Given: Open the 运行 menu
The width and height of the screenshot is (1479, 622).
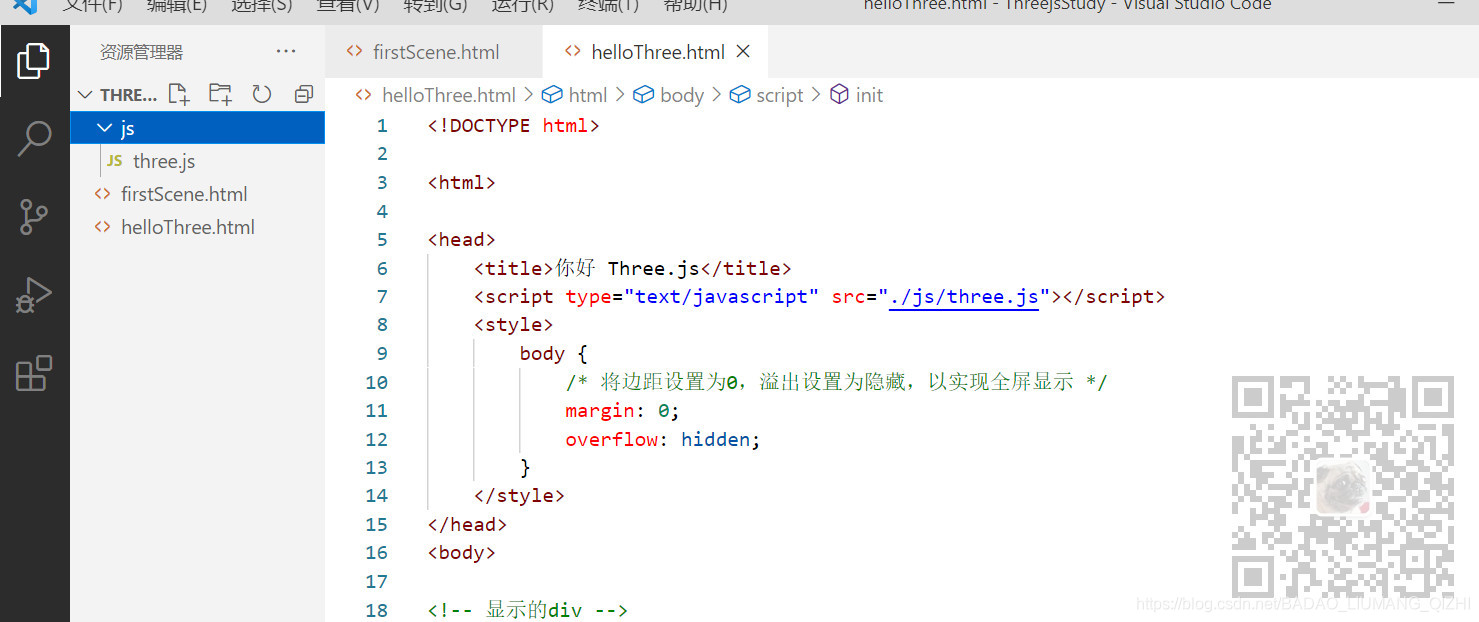Looking at the screenshot, I should pyautogui.click(x=521, y=7).
